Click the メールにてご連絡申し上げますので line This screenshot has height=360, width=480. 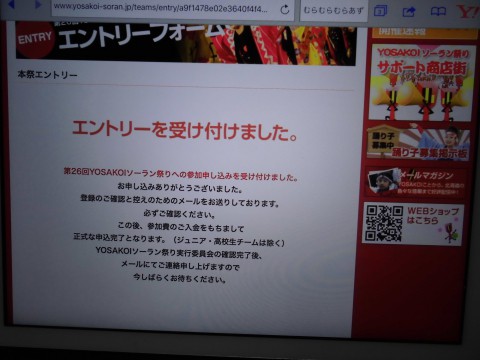point(180,266)
